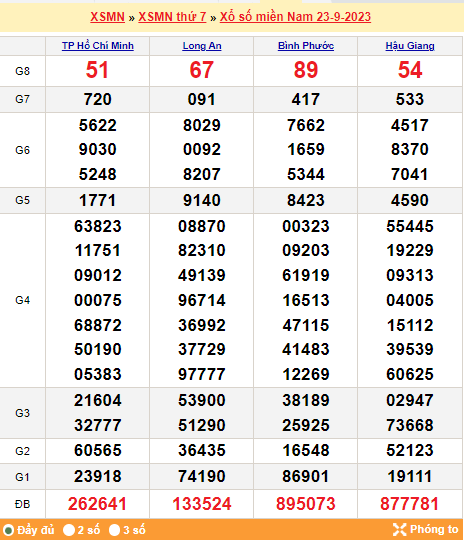Click the G4 row label

(x=23, y=300)
